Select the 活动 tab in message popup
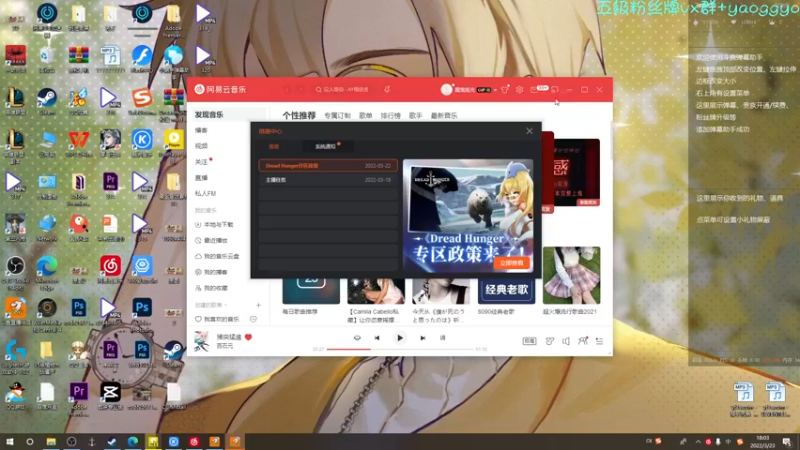The width and height of the screenshot is (800, 450). (x=274, y=146)
